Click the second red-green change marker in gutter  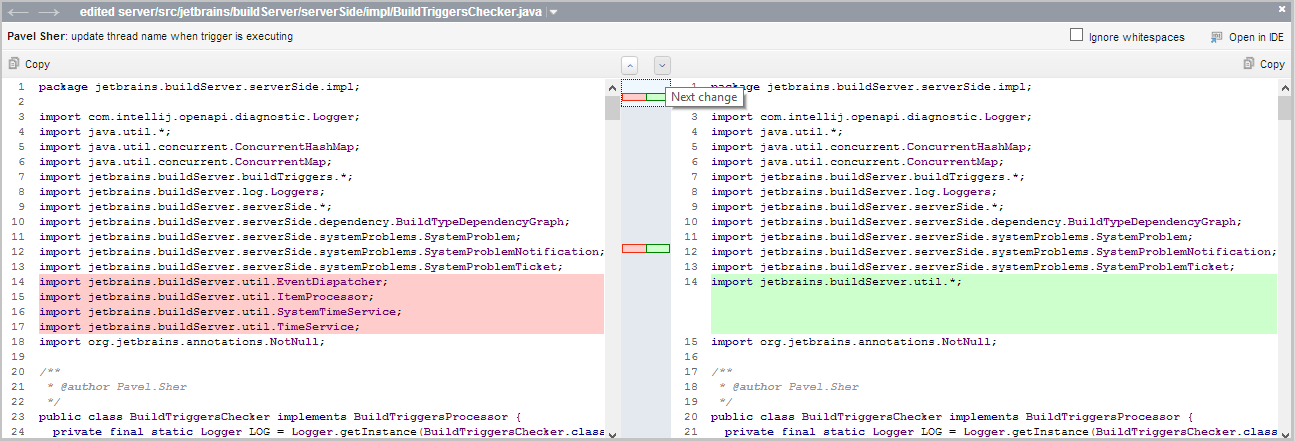(645, 248)
